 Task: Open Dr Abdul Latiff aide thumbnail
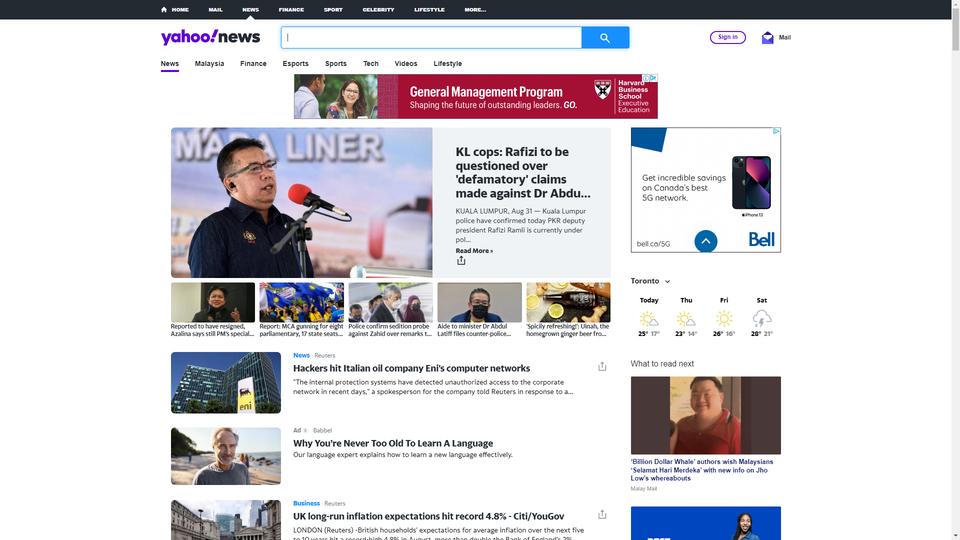479,302
